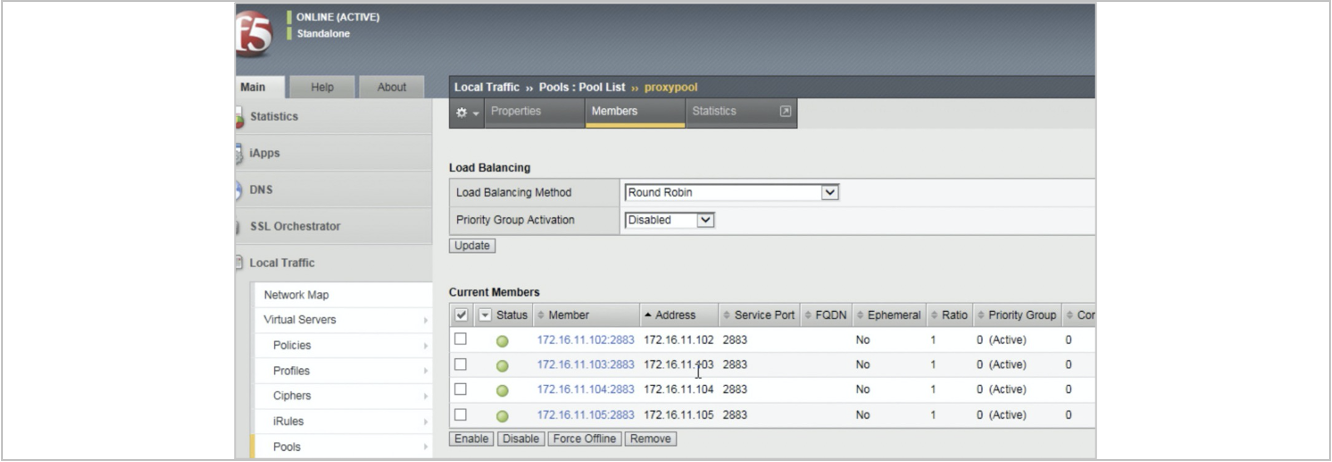Expand the Ciphers submenu arrow
The width and height of the screenshot is (1332, 462).
coord(426,397)
